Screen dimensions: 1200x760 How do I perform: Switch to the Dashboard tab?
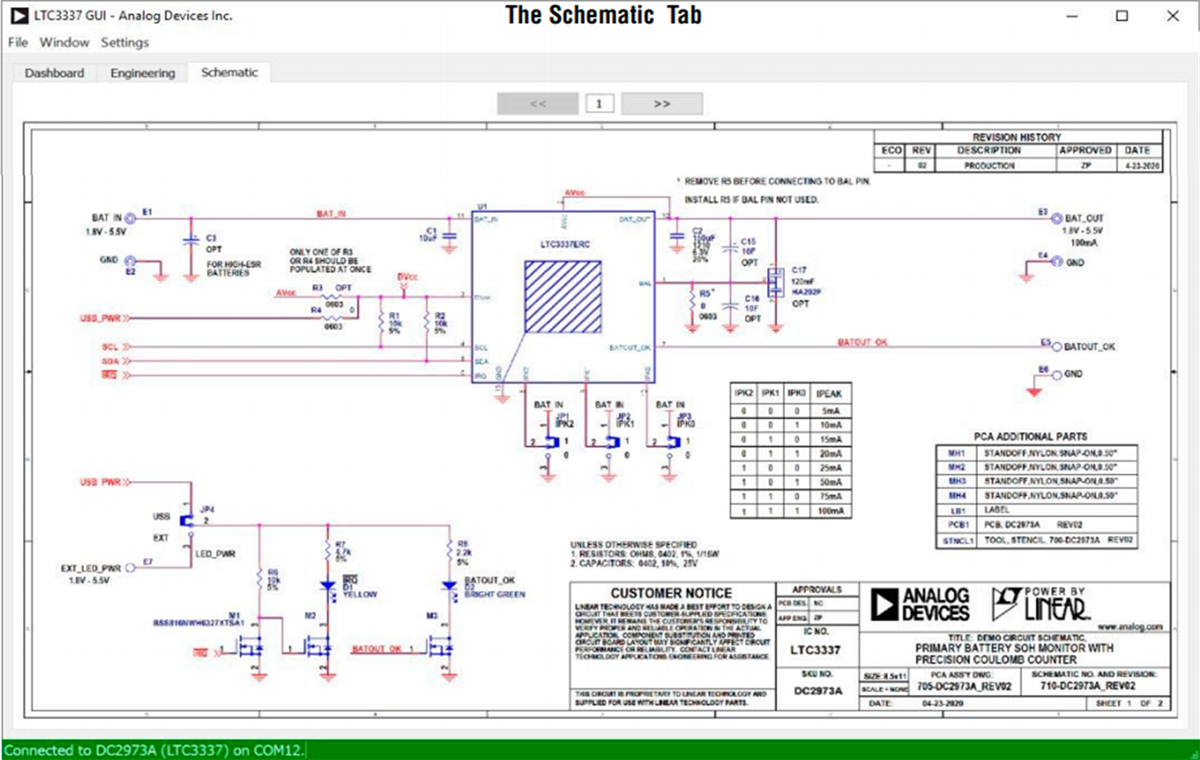54,73
